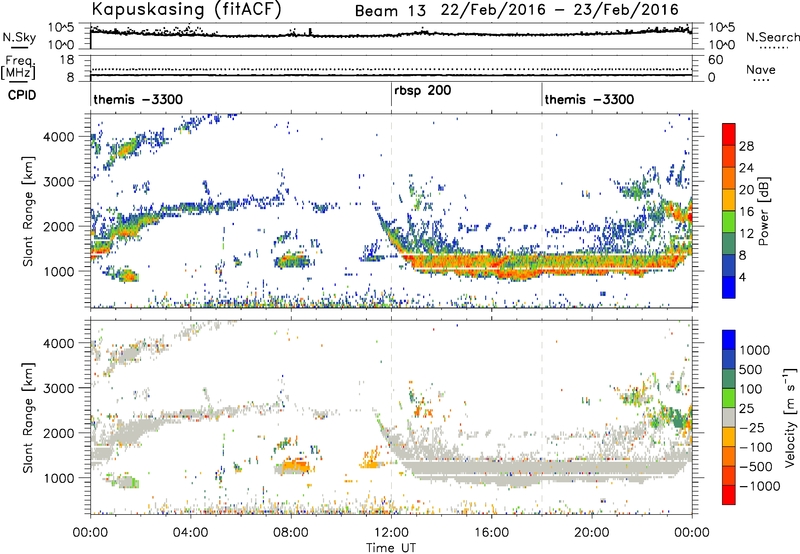Click the '16:00' time axis label
This screenshot has height=554, width=800.
click(x=491, y=533)
